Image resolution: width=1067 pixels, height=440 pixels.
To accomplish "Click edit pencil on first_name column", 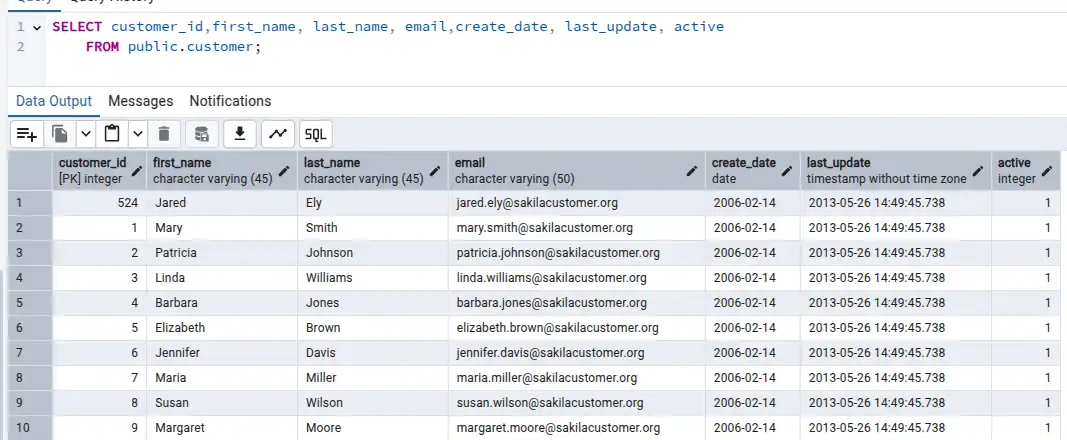I will pos(285,171).
